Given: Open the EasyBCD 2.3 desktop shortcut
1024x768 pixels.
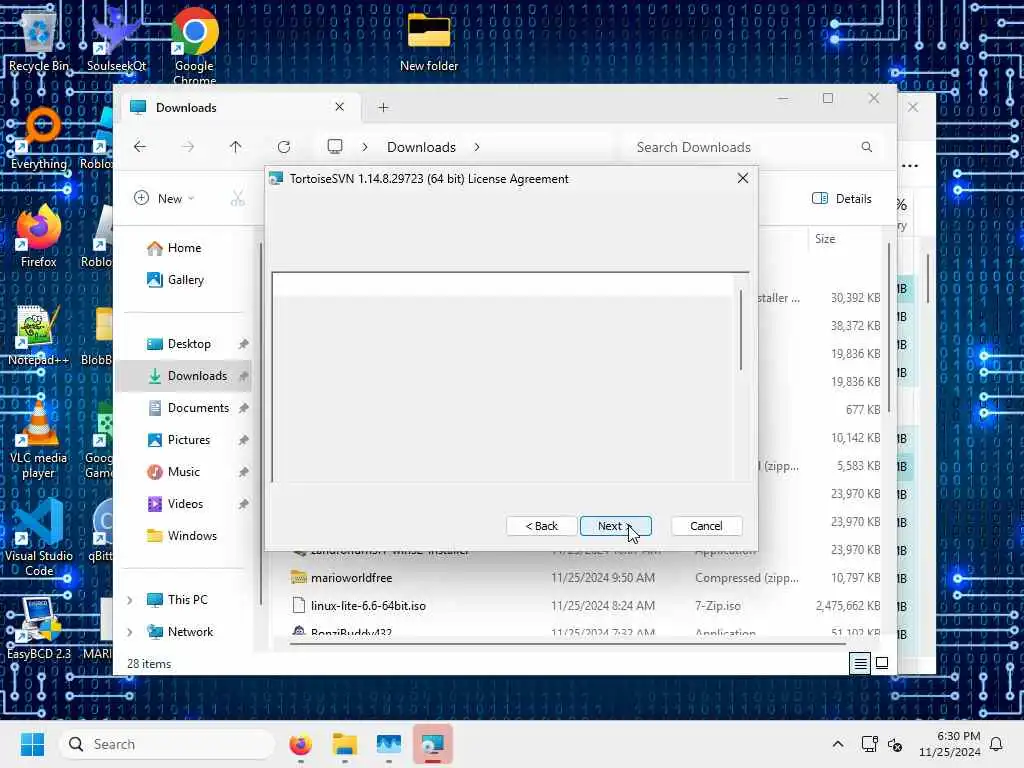Looking at the screenshot, I should point(39,628).
